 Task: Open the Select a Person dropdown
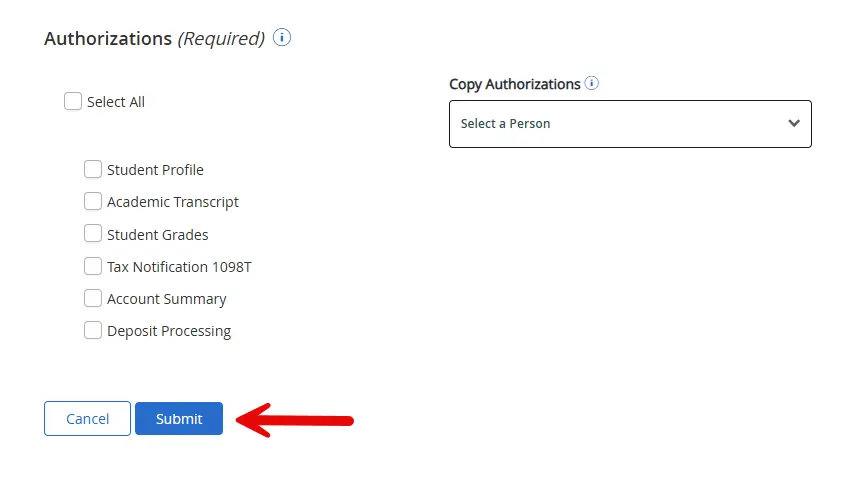click(x=629, y=124)
